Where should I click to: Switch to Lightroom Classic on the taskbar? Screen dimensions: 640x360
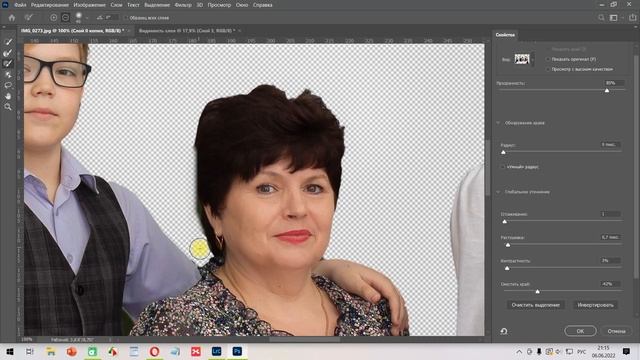click(216, 351)
